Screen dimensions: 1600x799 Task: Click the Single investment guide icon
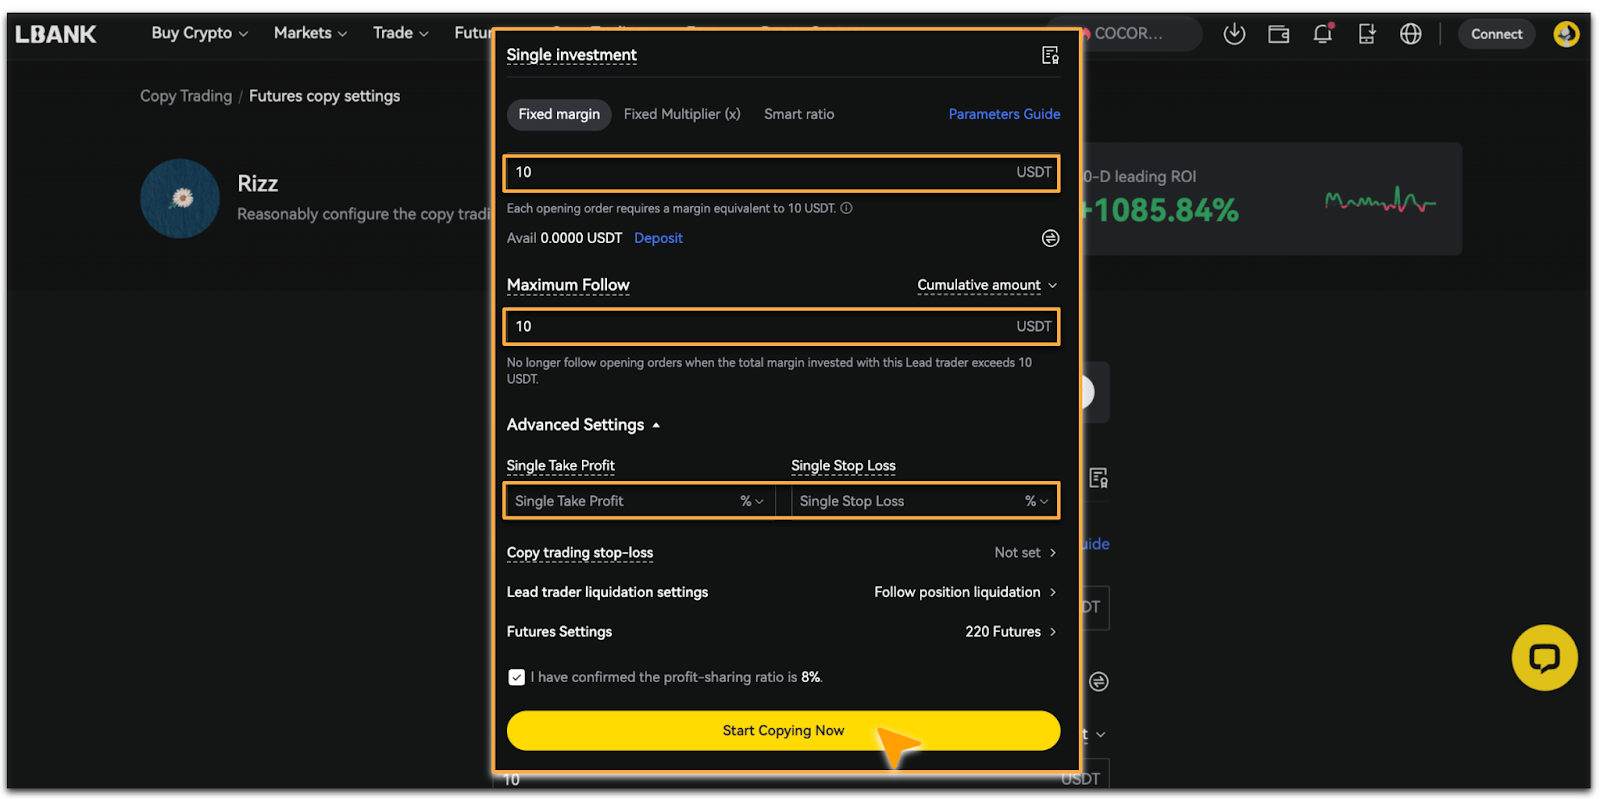1050,55
